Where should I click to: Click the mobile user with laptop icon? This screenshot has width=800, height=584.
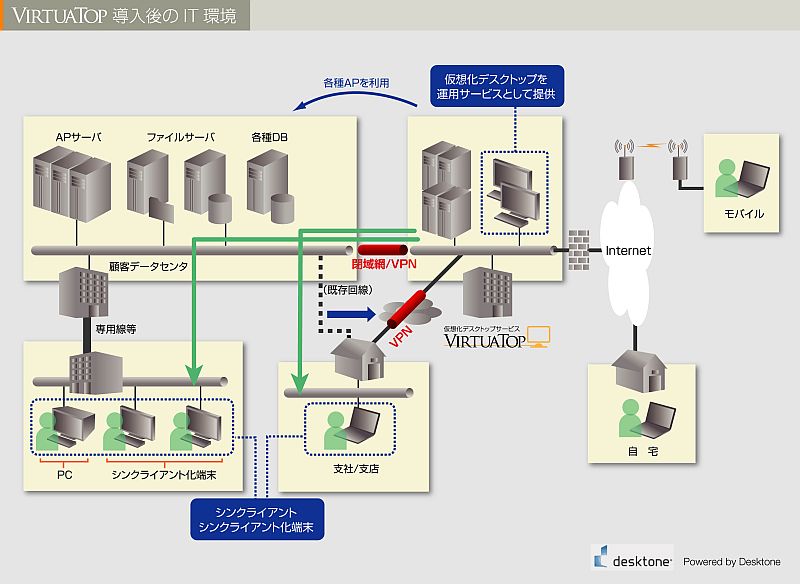[742, 179]
